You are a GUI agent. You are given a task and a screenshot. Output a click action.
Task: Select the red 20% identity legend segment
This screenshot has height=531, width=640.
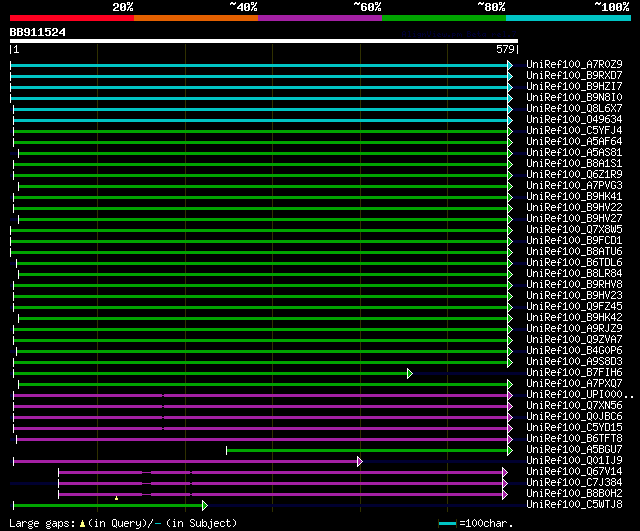71,17
